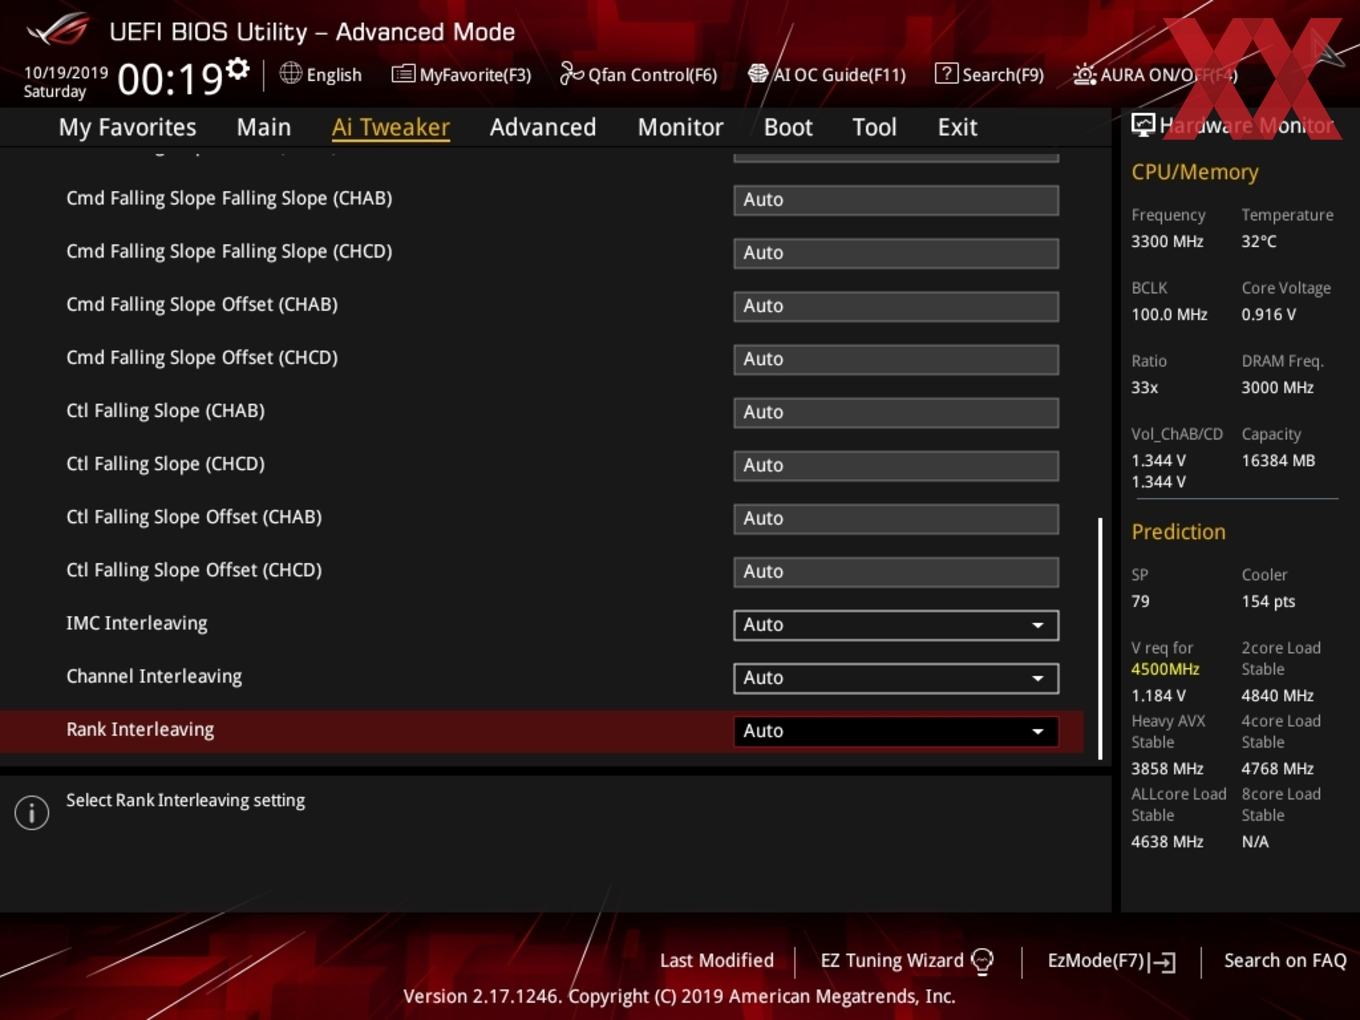
Task: Expand IMC Interleaving dropdown arrow
Action: [x=1038, y=625]
